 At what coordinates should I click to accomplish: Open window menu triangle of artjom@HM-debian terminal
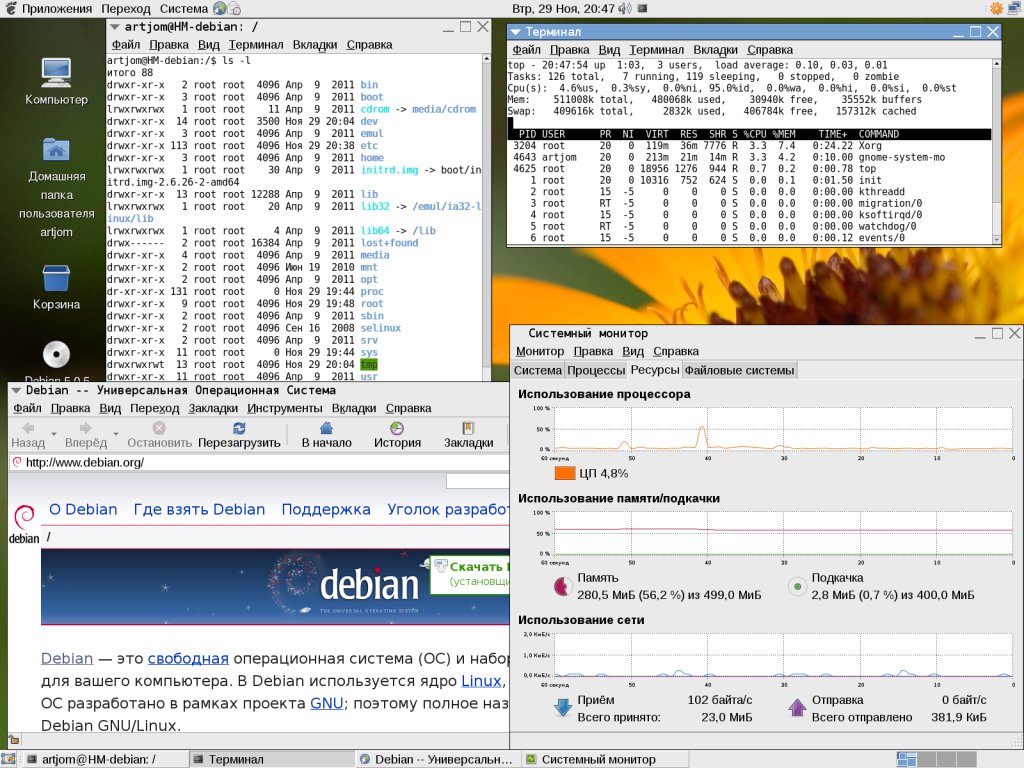[116, 25]
